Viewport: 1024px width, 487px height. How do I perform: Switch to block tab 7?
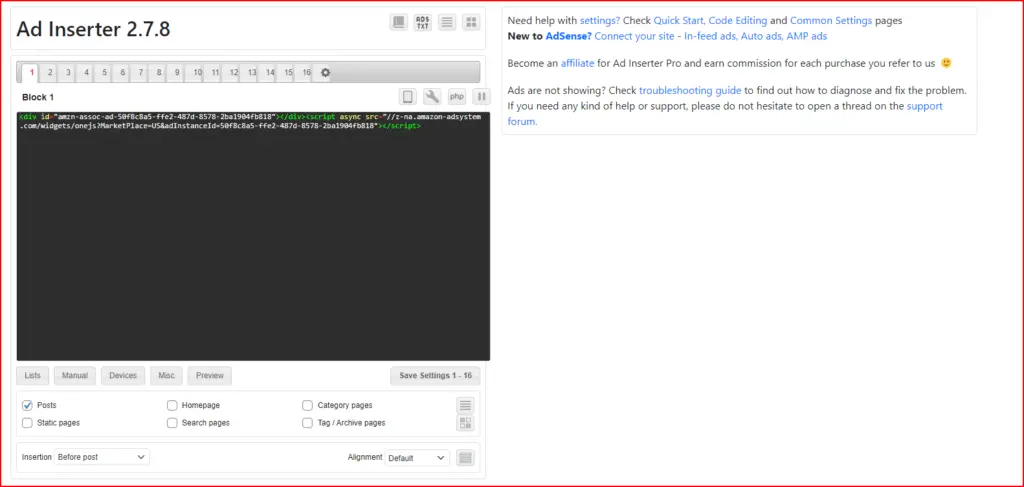pos(141,73)
